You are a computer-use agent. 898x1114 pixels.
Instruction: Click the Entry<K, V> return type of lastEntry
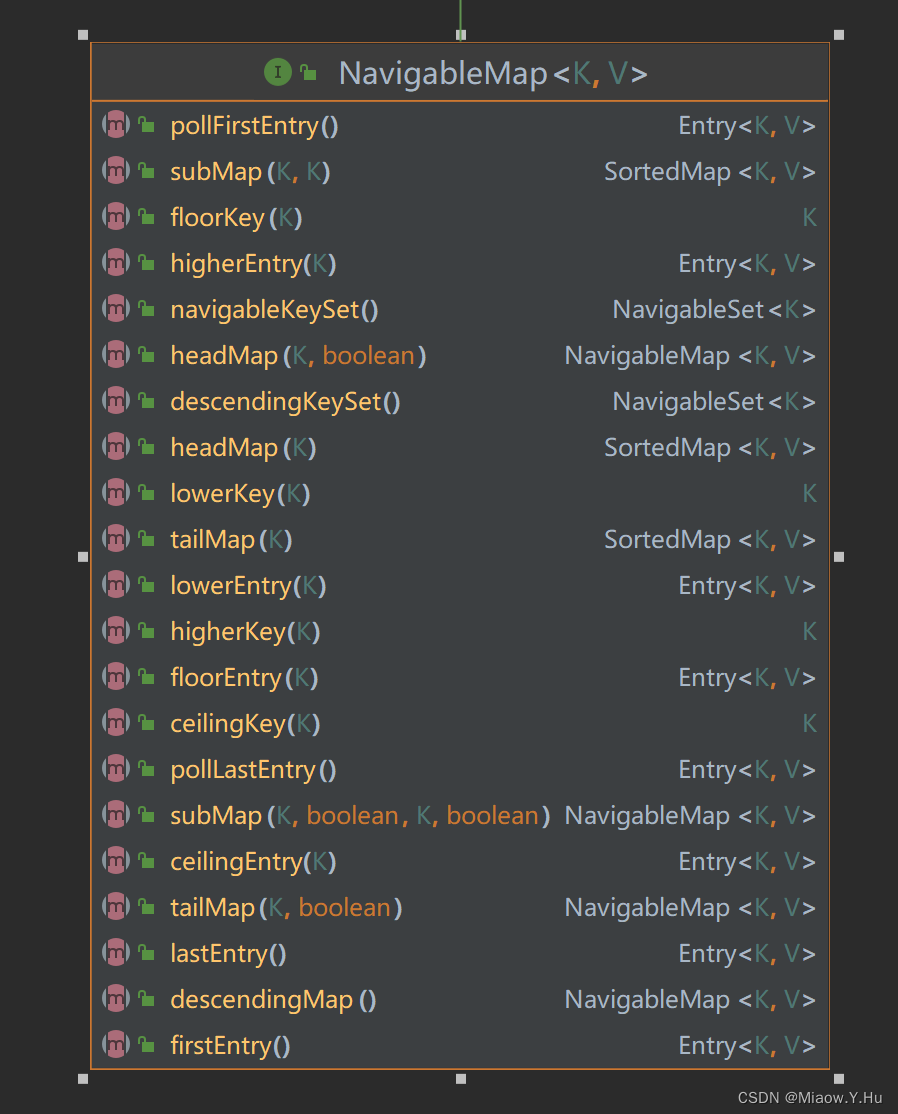click(747, 953)
